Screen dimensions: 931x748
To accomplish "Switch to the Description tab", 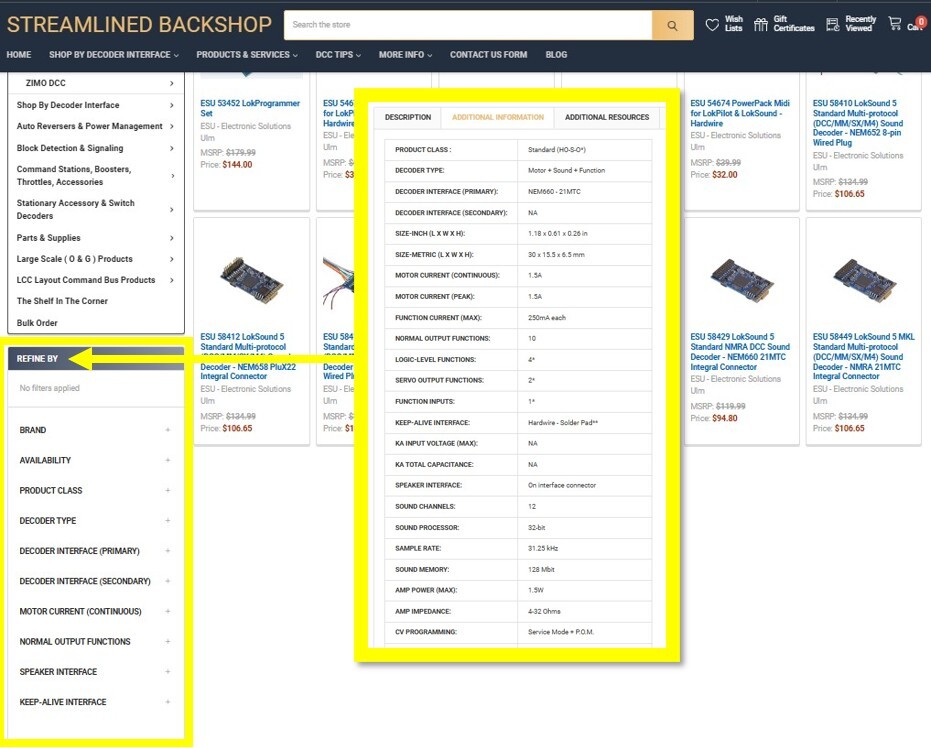I will click(x=408, y=118).
